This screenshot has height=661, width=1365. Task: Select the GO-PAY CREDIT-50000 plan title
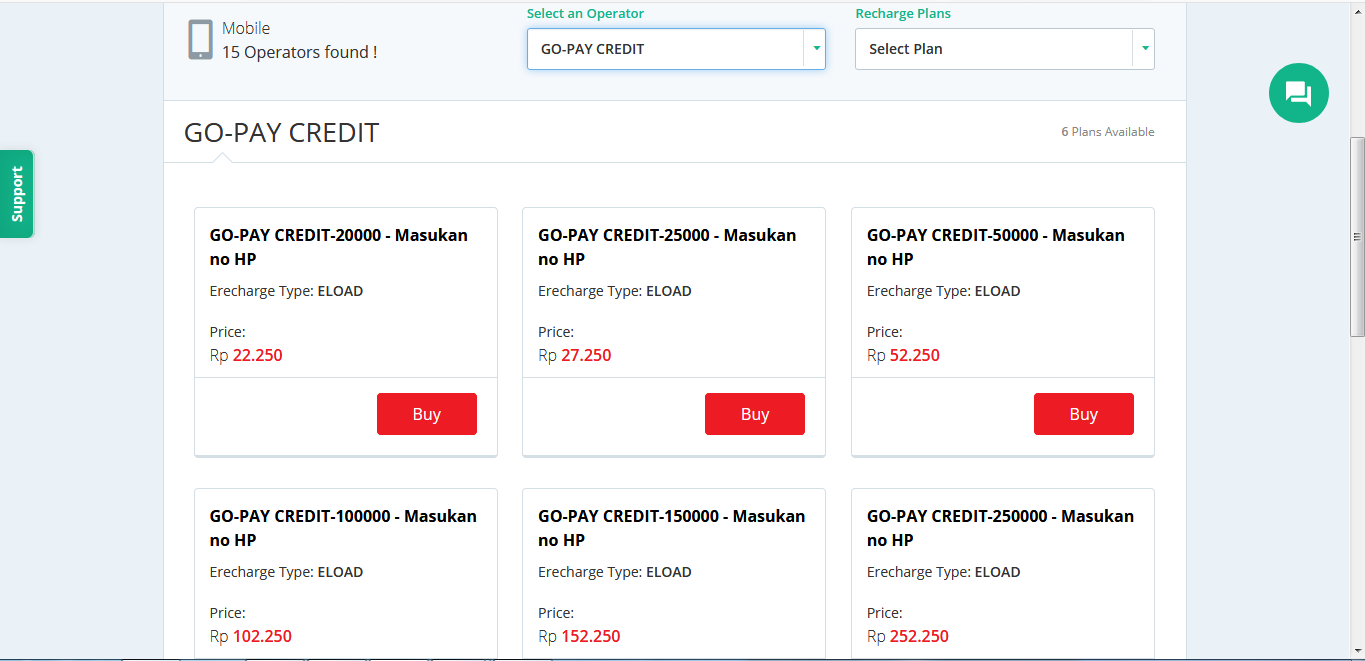(996, 247)
